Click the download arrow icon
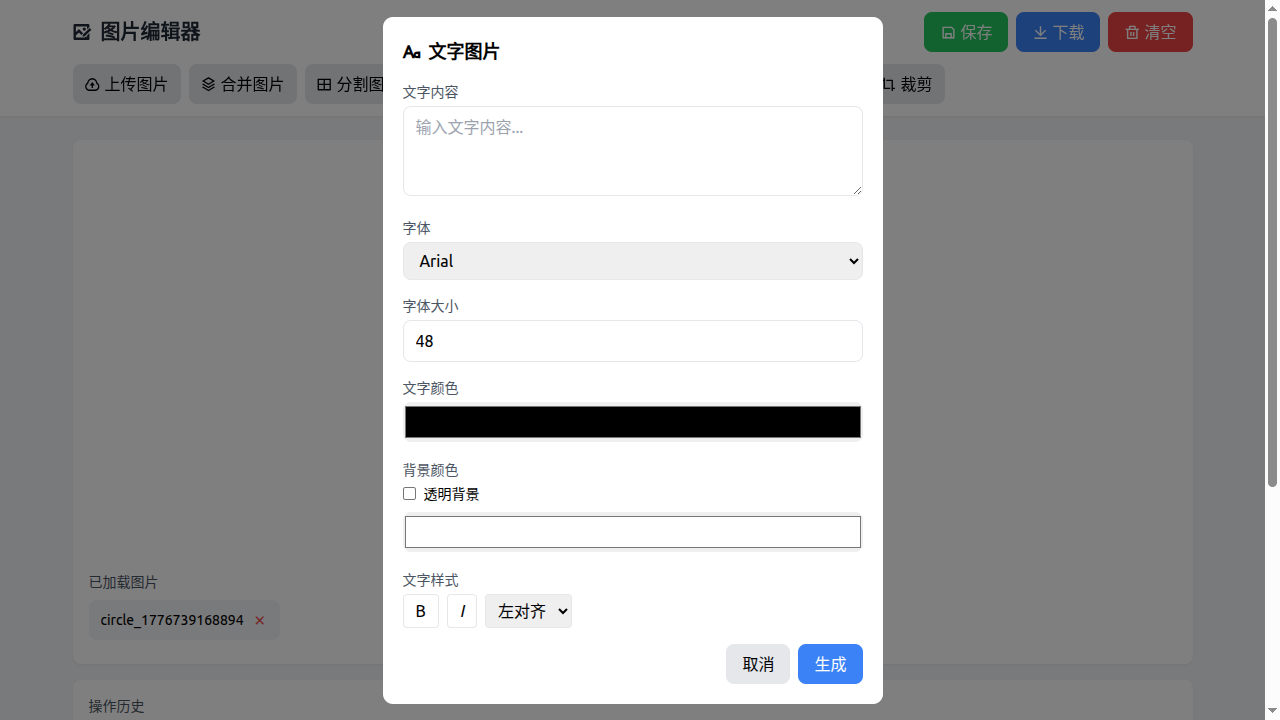Screen dimensions: 1280x720 point(1040,33)
